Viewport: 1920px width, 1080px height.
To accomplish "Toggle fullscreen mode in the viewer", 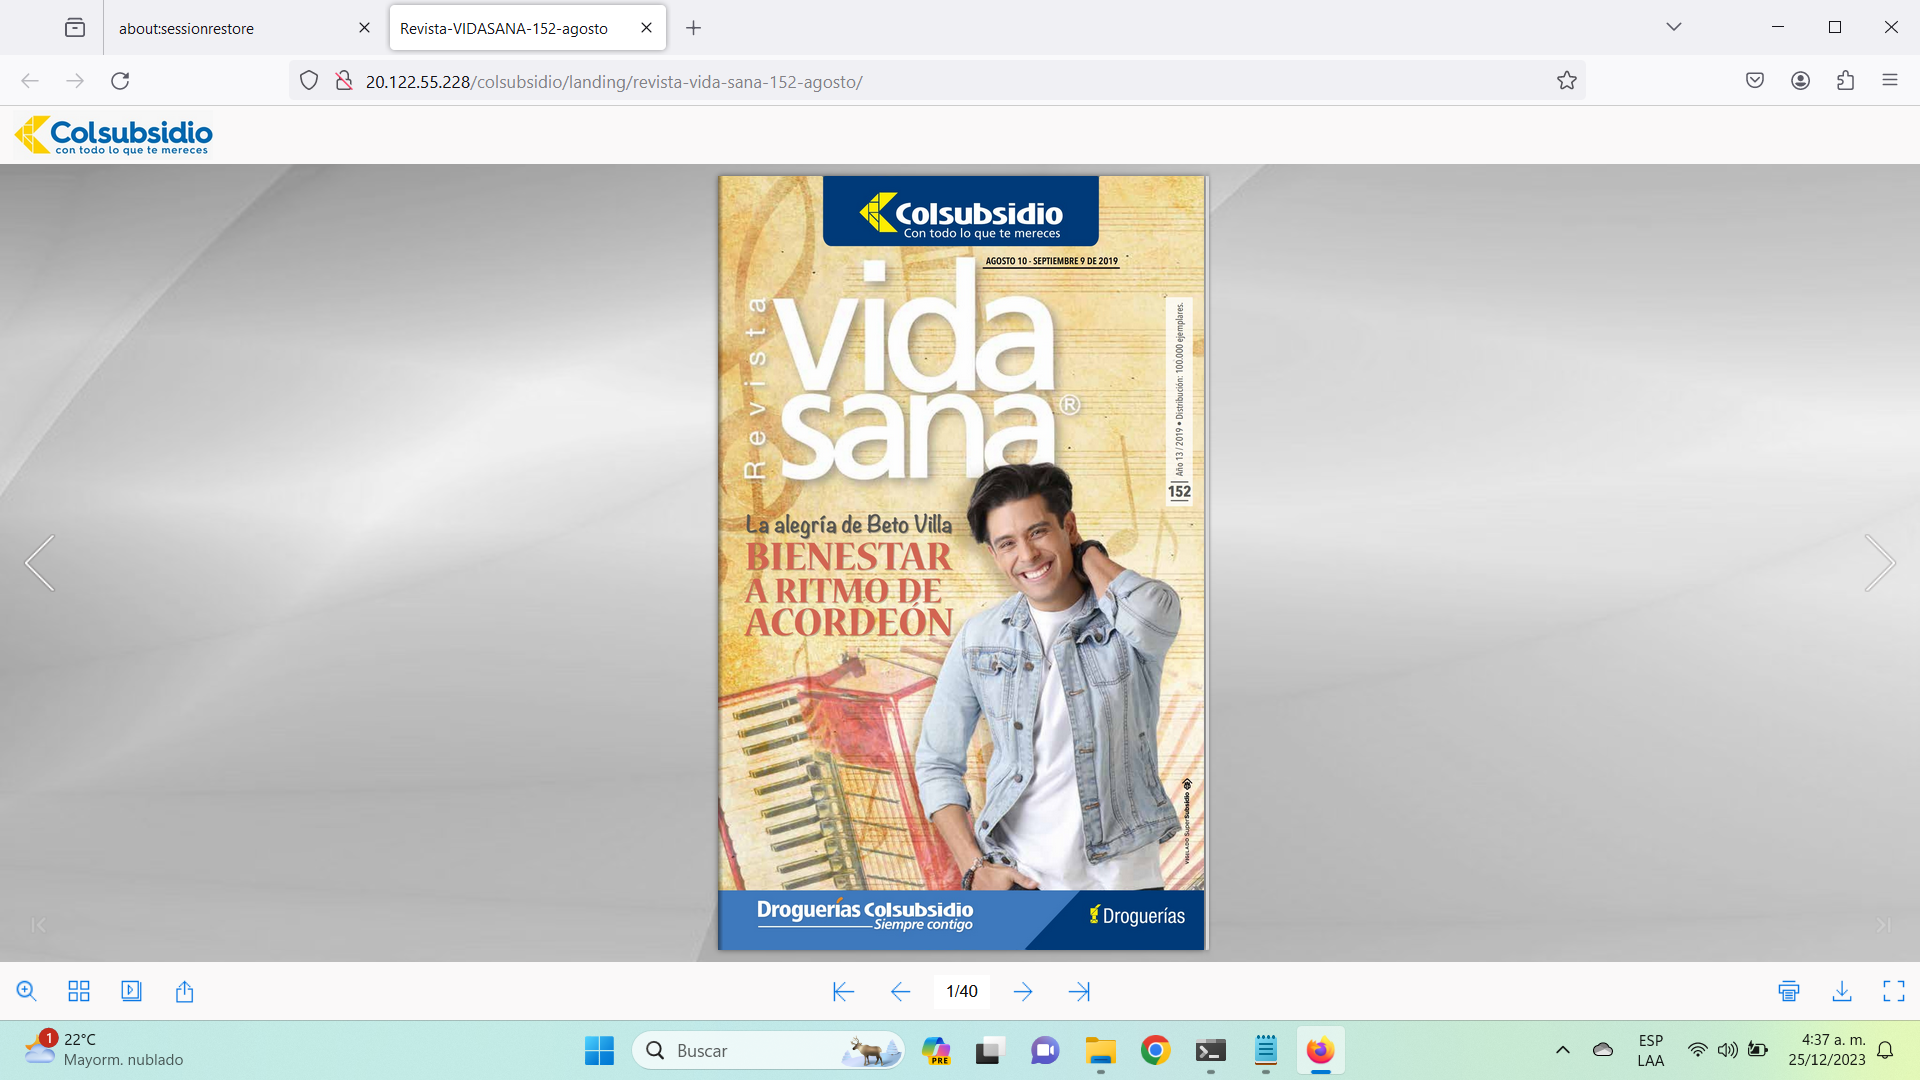I will point(1894,991).
